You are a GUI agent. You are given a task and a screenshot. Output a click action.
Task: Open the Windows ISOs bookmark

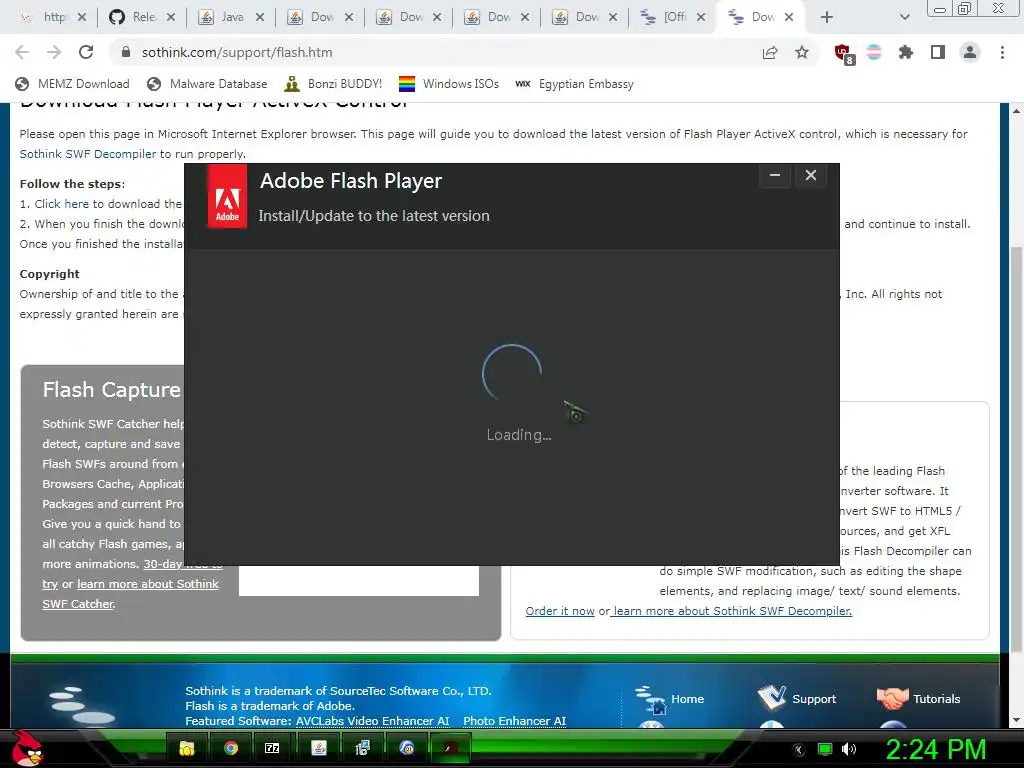(449, 84)
